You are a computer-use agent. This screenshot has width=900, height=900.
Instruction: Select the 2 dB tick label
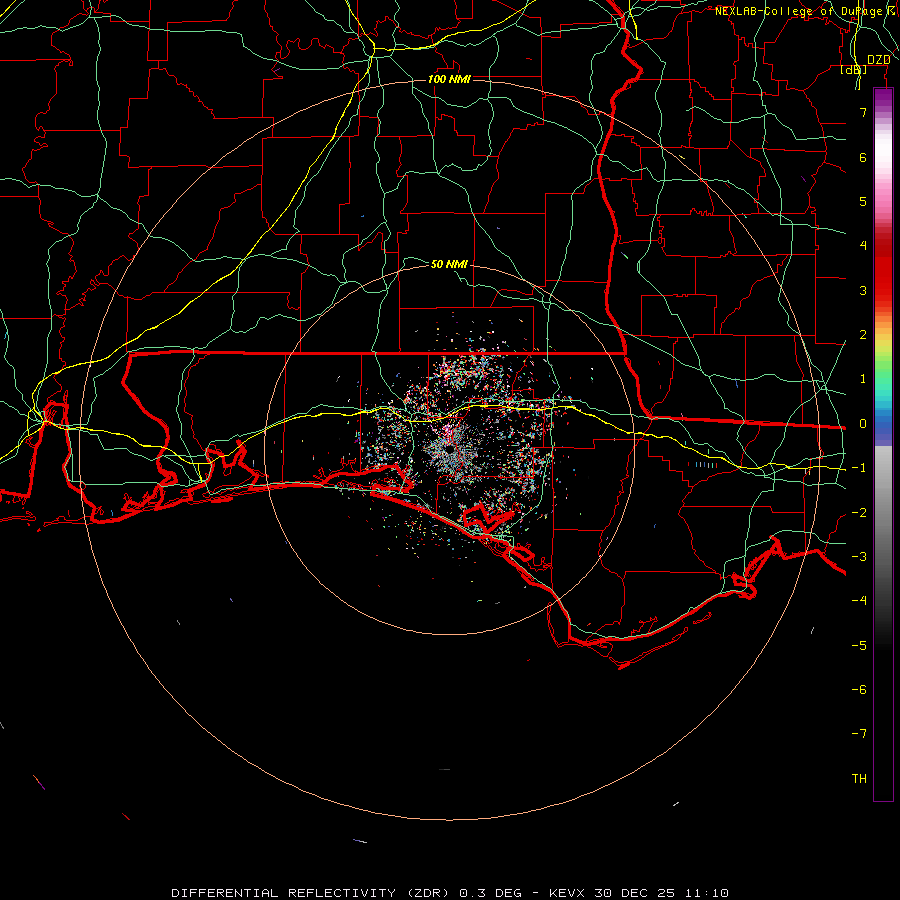click(863, 335)
